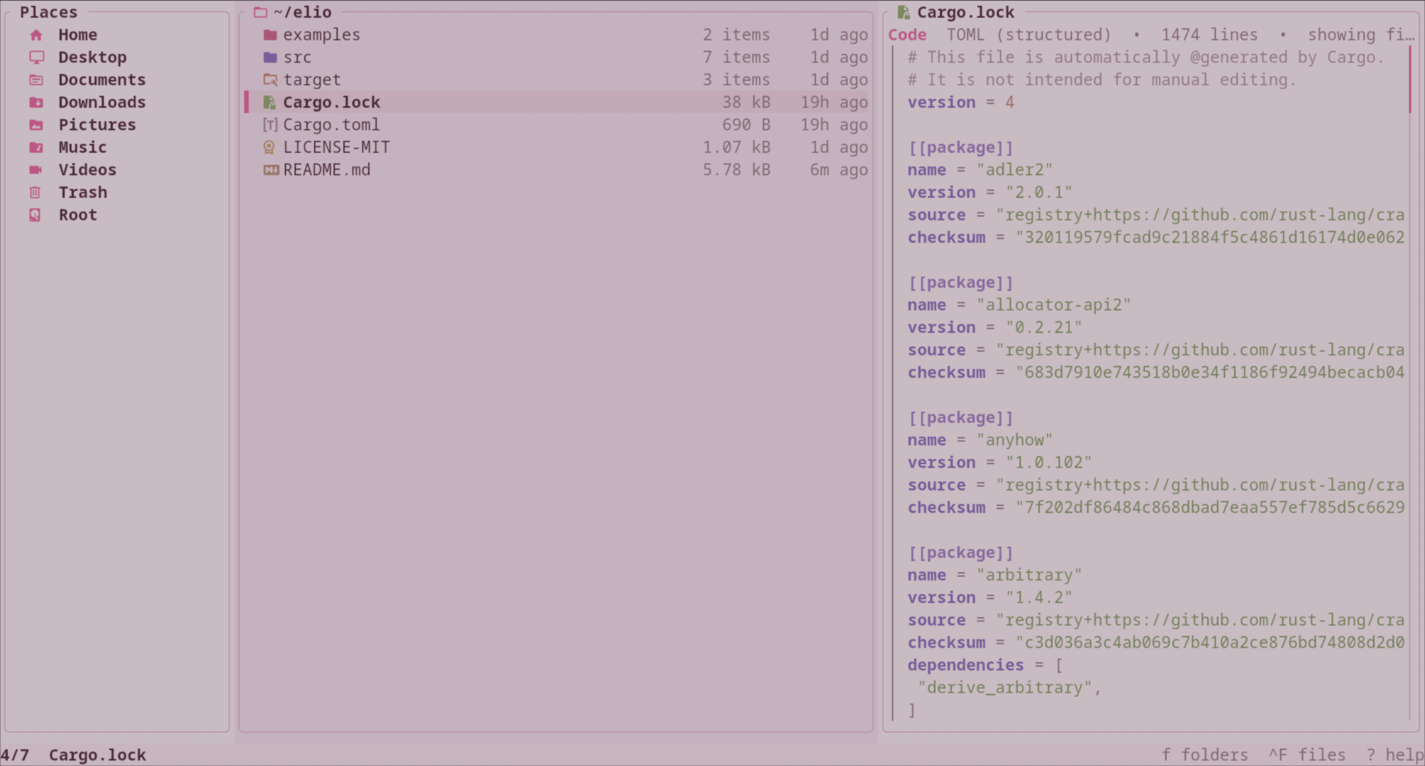Click the Cargo.lock file icon in the list
Image resolution: width=1425 pixels, height=766 pixels.
270,102
